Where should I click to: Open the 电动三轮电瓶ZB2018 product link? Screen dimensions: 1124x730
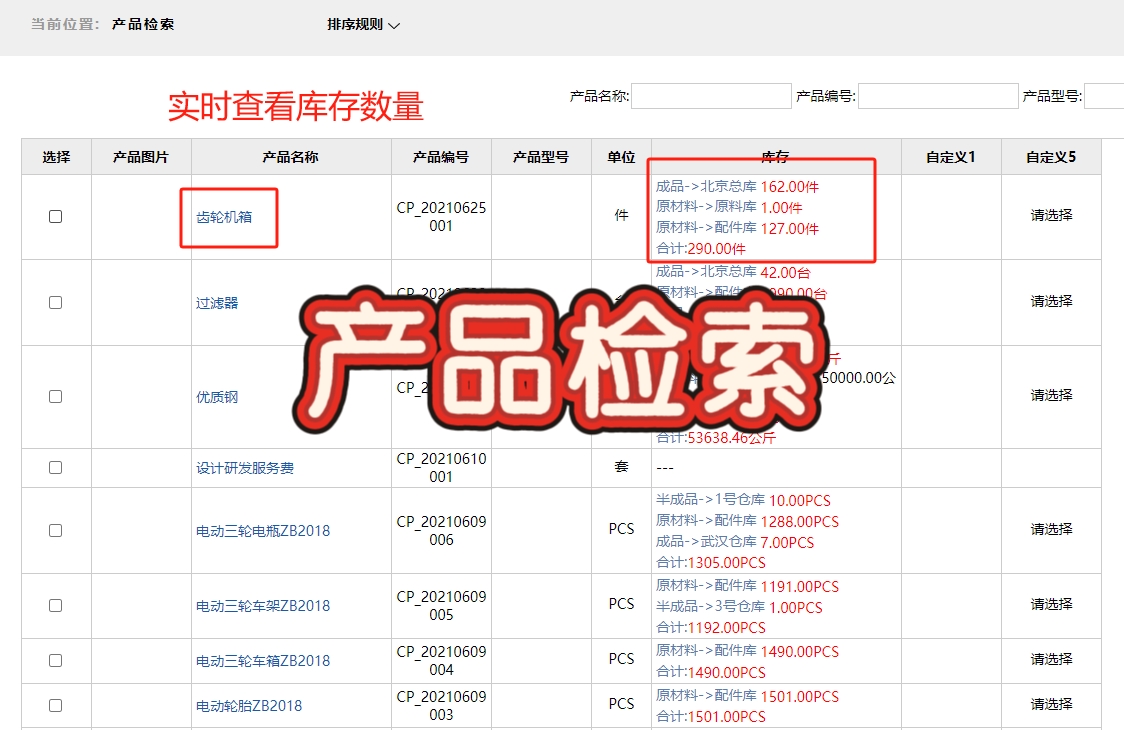click(x=263, y=531)
